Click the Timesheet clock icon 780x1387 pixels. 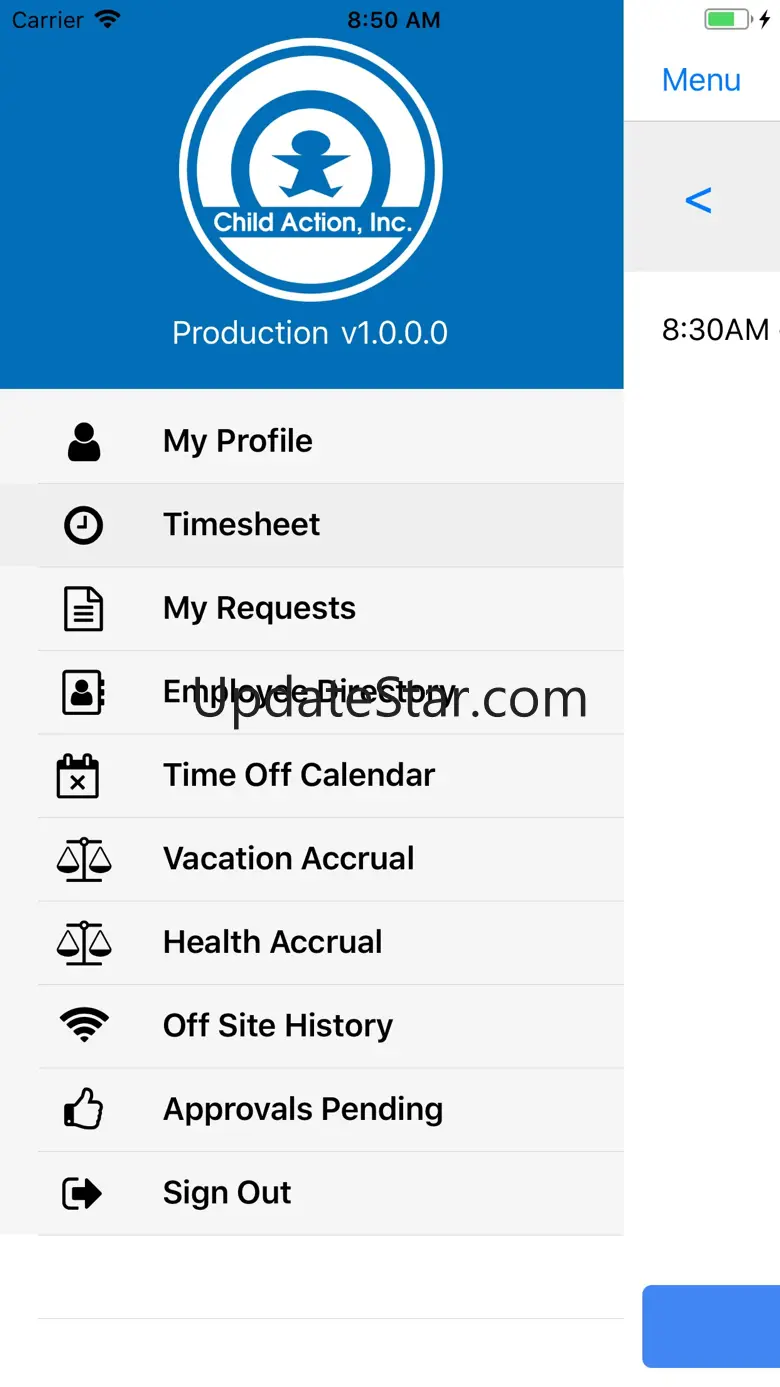coord(83,525)
